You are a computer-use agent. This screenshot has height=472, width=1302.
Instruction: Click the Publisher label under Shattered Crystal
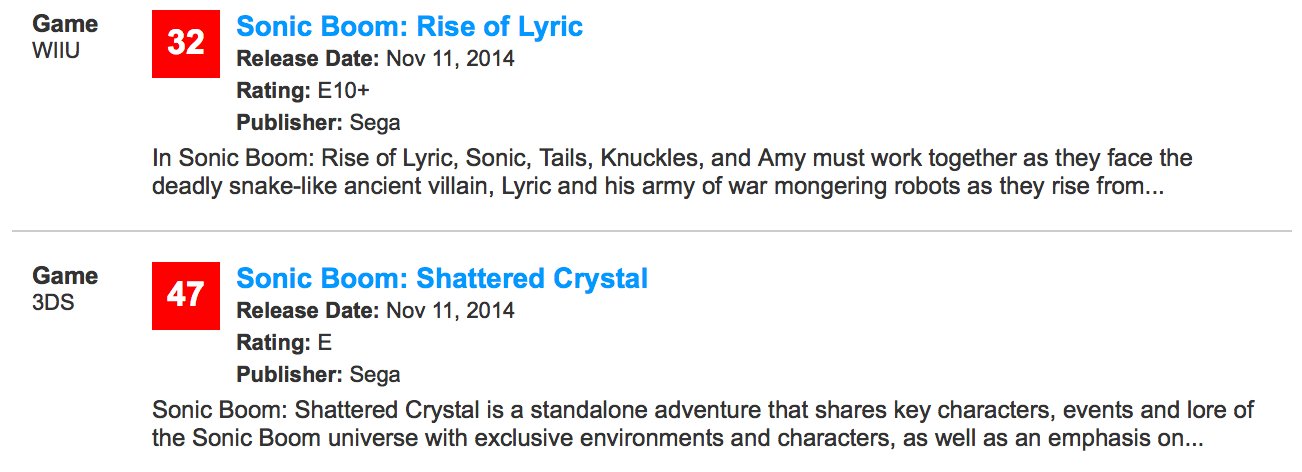click(x=290, y=376)
